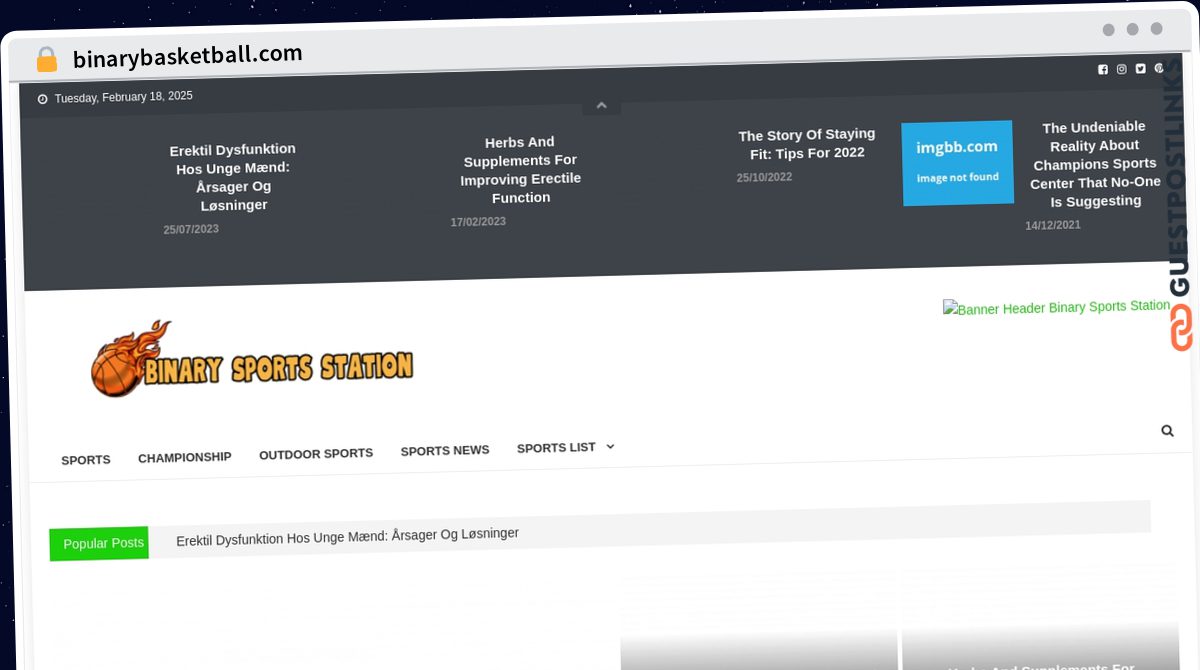Viewport: 1200px width, 670px height.
Task: Select Outdoor Sports in the navigation
Action: point(316,454)
